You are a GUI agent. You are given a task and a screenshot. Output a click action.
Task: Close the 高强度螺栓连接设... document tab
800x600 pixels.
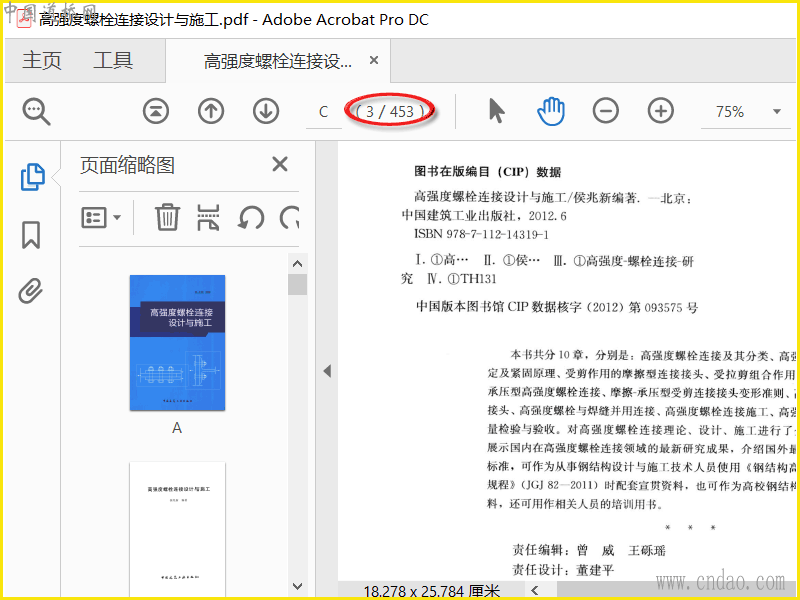(374, 61)
